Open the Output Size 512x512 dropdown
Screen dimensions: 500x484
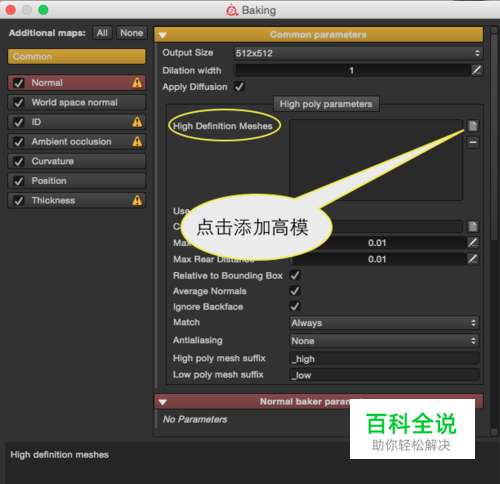point(358,53)
